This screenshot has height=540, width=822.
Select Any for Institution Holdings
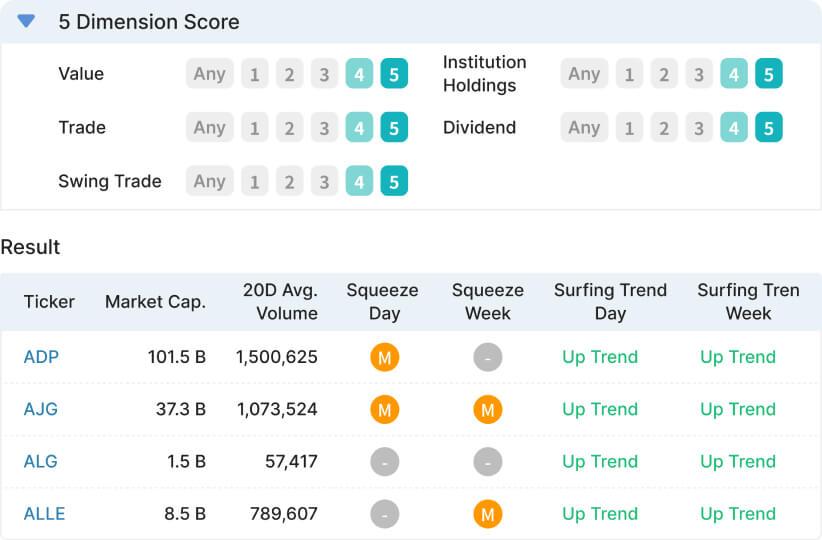click(584, 74)
